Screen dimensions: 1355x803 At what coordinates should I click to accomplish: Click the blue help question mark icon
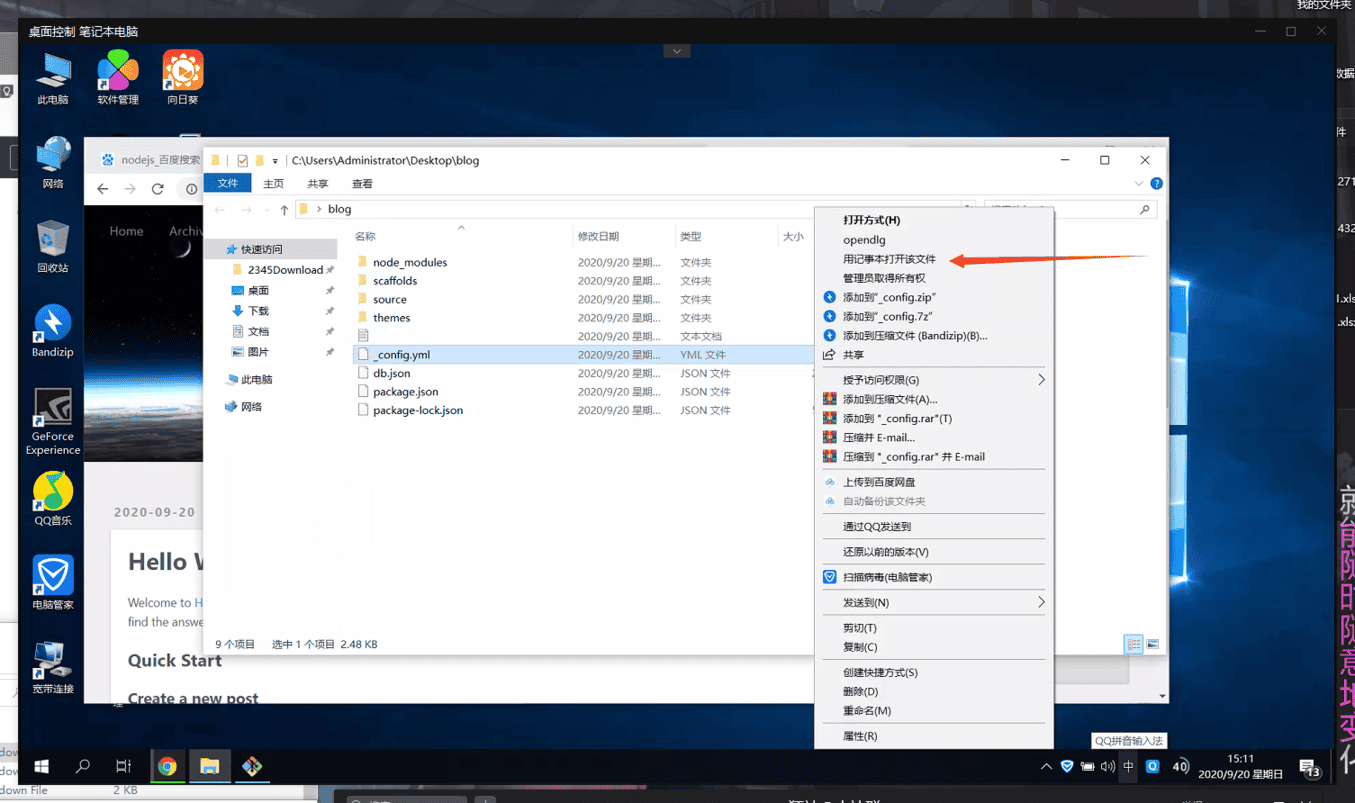pos(1156,184)
